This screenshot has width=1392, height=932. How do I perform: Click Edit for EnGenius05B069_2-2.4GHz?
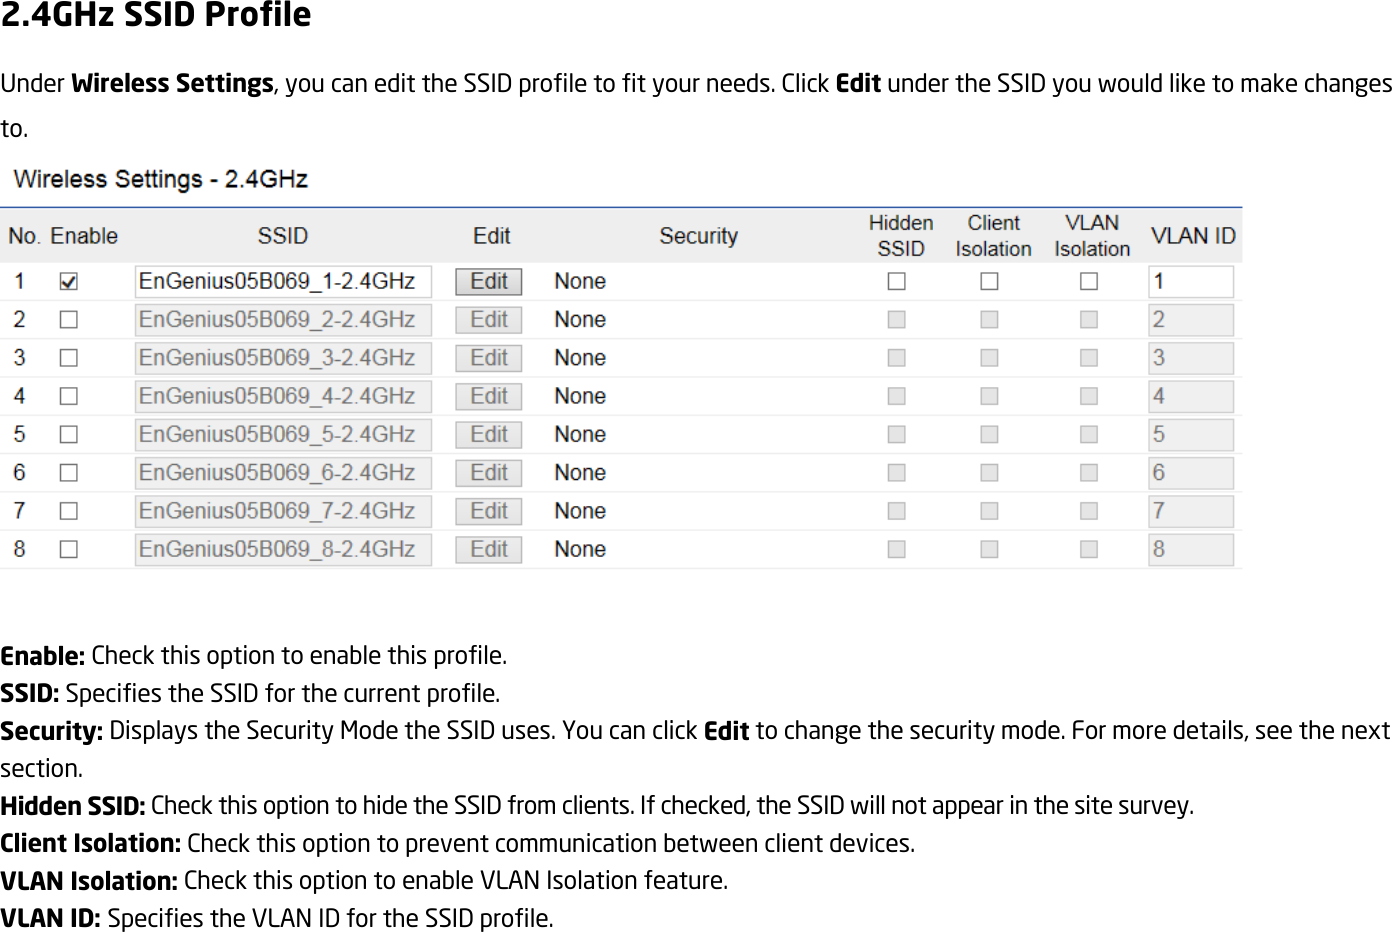(x=489, y=320)
